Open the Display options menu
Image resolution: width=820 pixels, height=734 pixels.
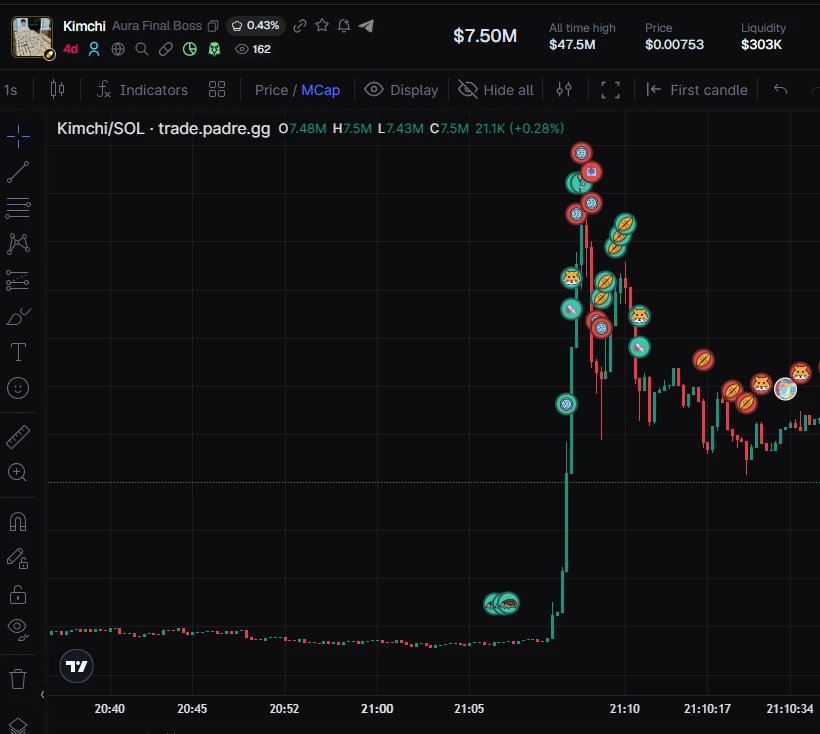[401, 90]
